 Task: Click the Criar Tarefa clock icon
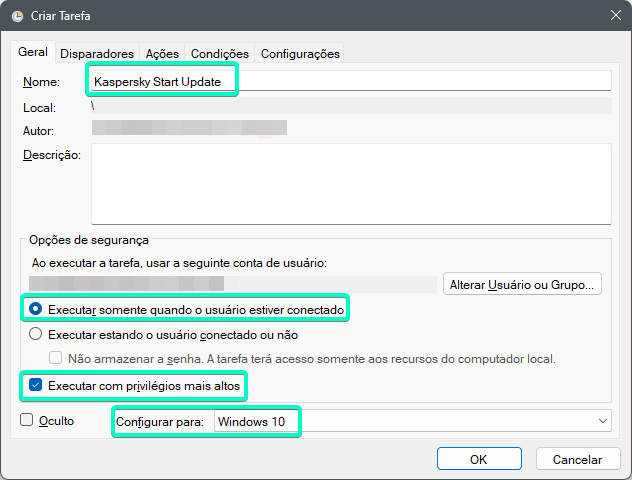pos(17,16)
